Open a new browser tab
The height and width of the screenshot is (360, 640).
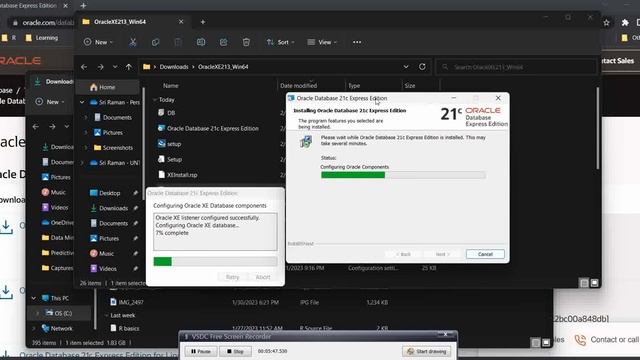pos(83,6)
